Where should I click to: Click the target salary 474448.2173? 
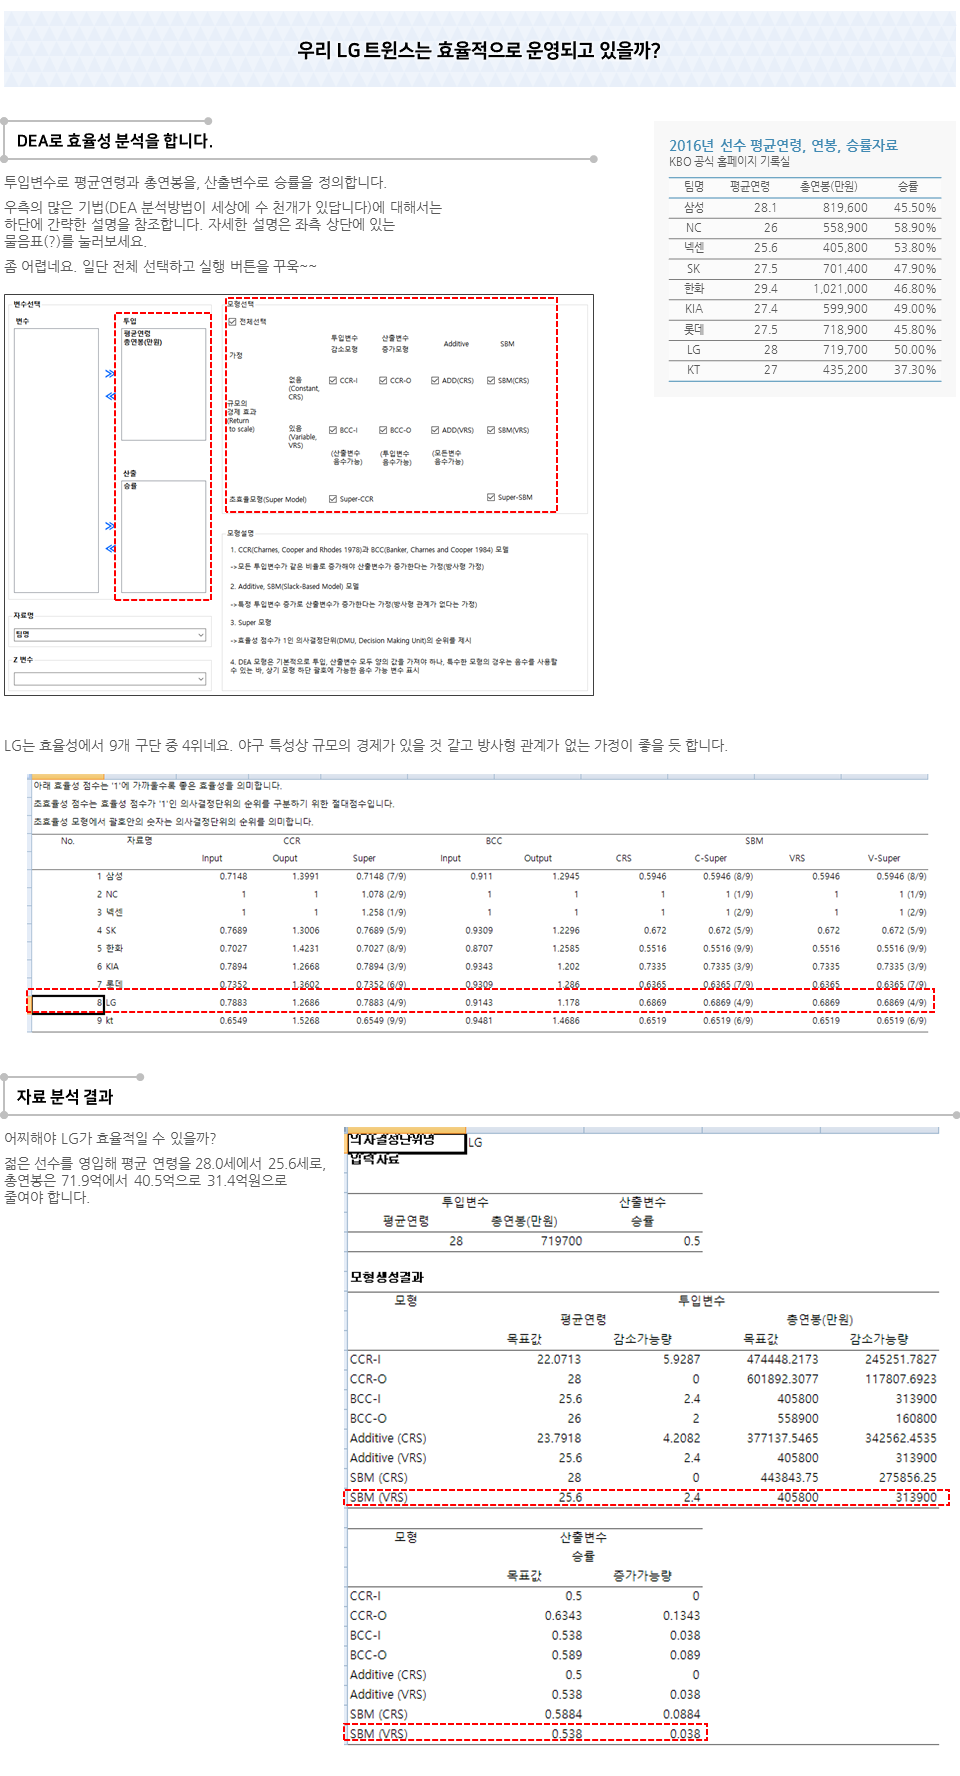click(x=782, y=1360)
